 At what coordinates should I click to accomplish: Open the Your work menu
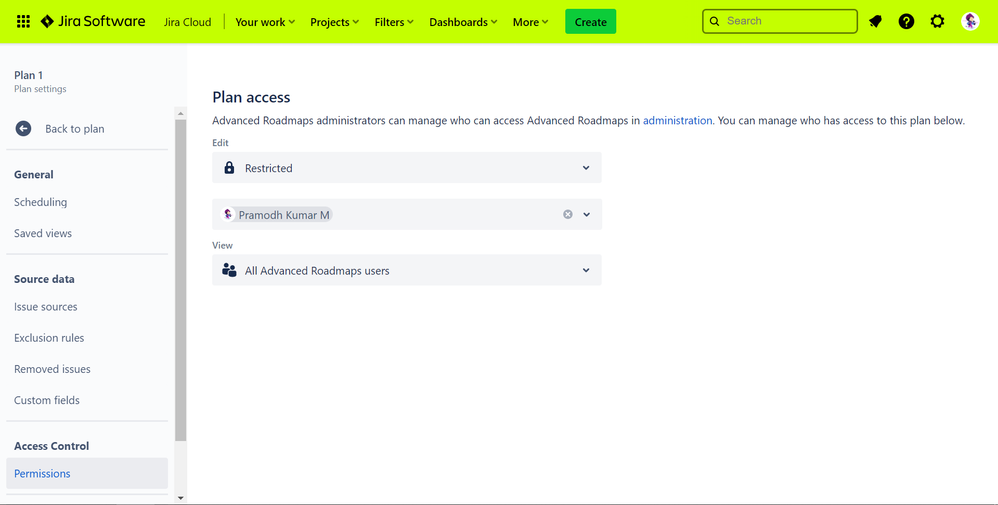click(x=265, y=22)
